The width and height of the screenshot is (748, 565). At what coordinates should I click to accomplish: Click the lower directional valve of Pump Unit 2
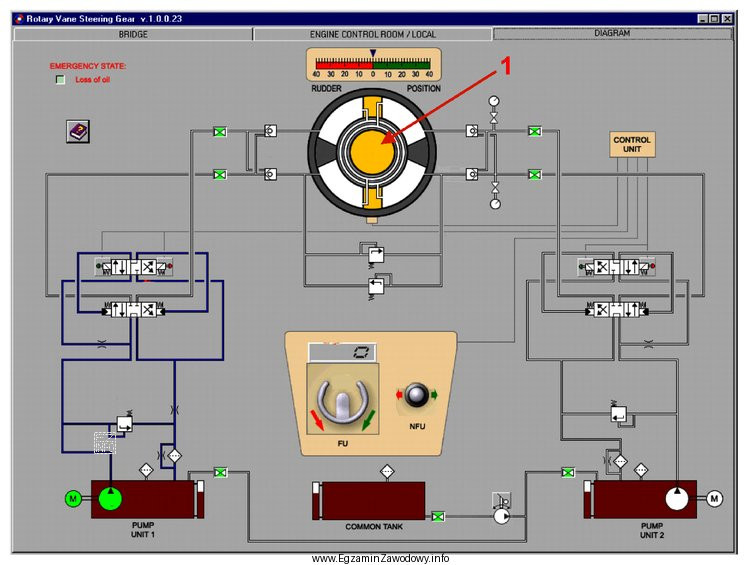pos(617,310)
